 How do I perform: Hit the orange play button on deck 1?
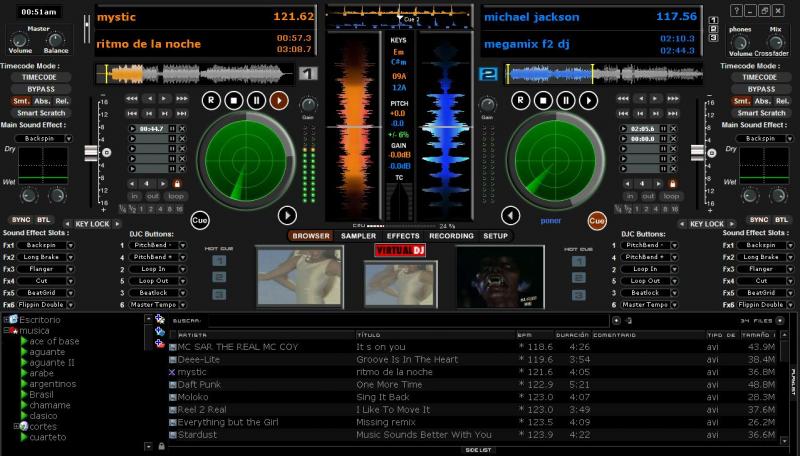279,100
